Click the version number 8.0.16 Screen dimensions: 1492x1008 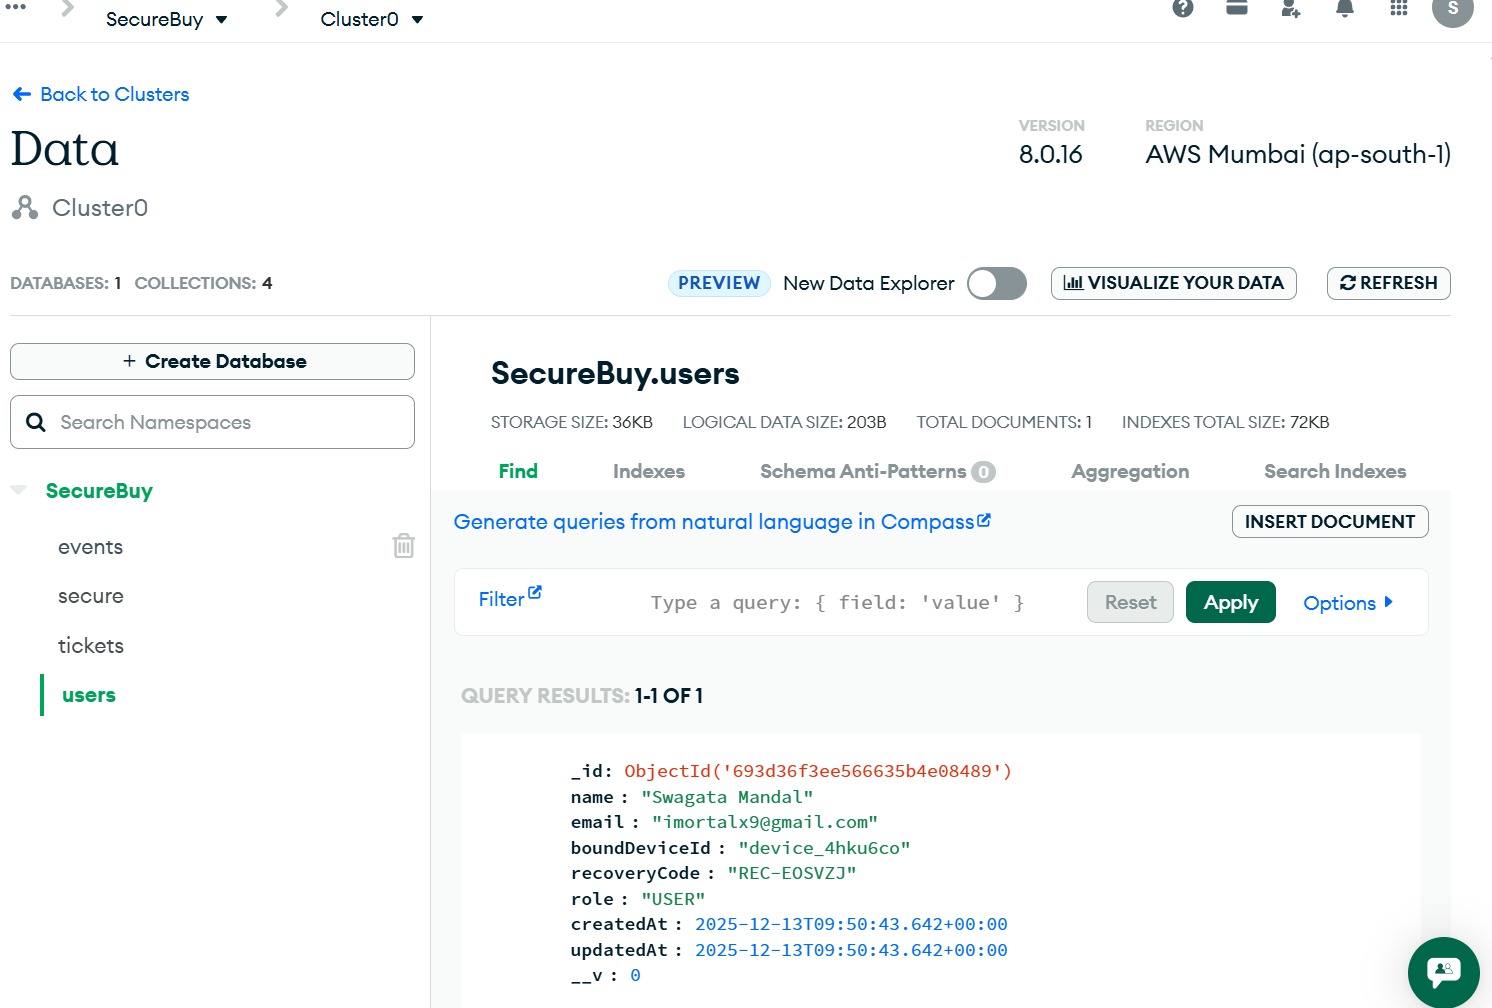(1051, 154)
